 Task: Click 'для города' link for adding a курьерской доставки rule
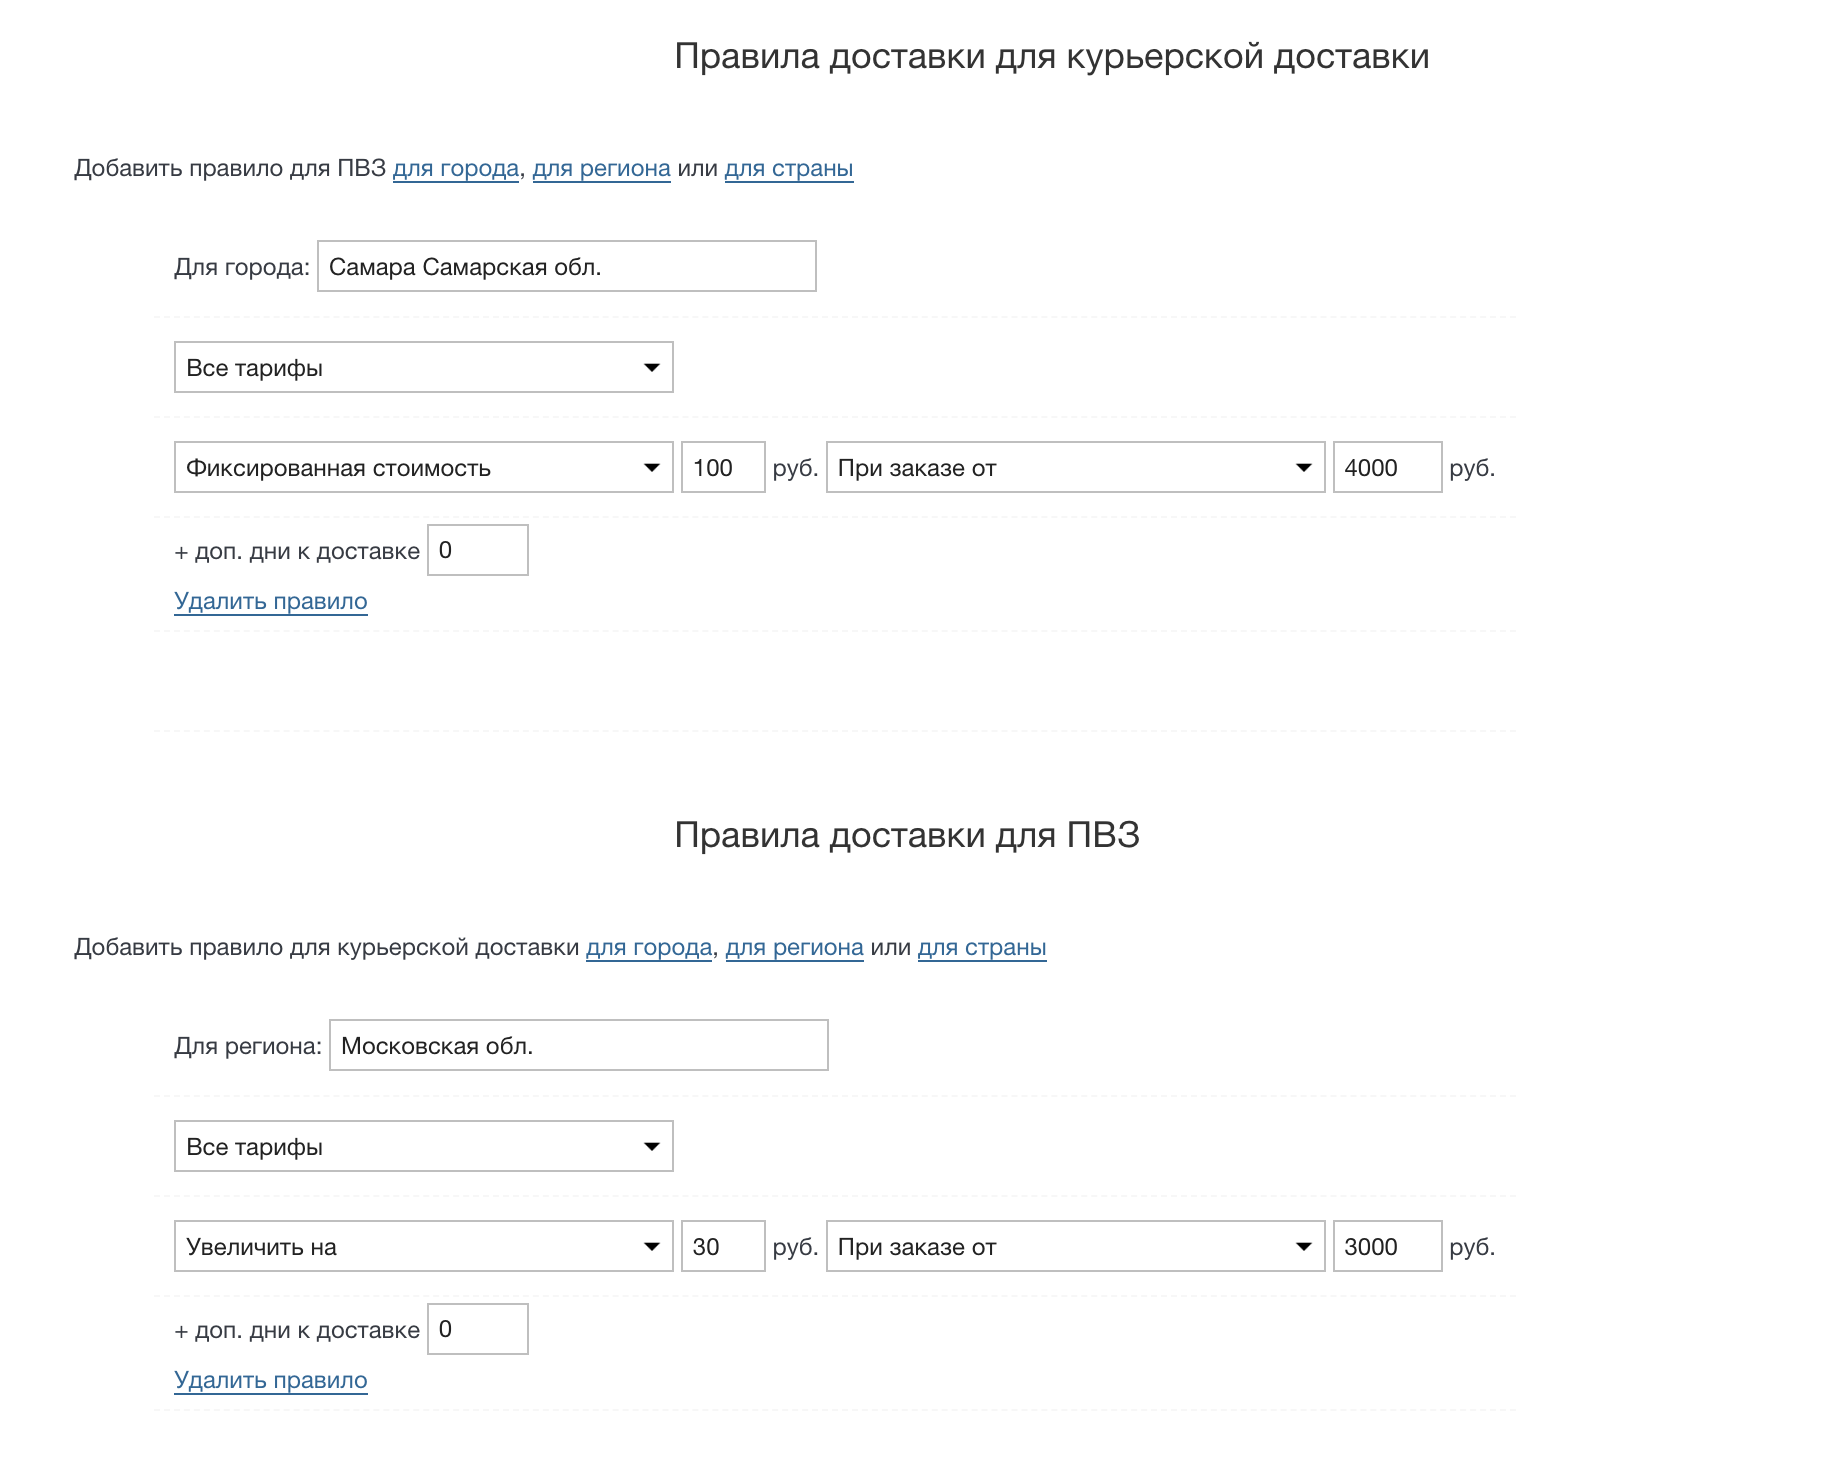tap(649, 948)
